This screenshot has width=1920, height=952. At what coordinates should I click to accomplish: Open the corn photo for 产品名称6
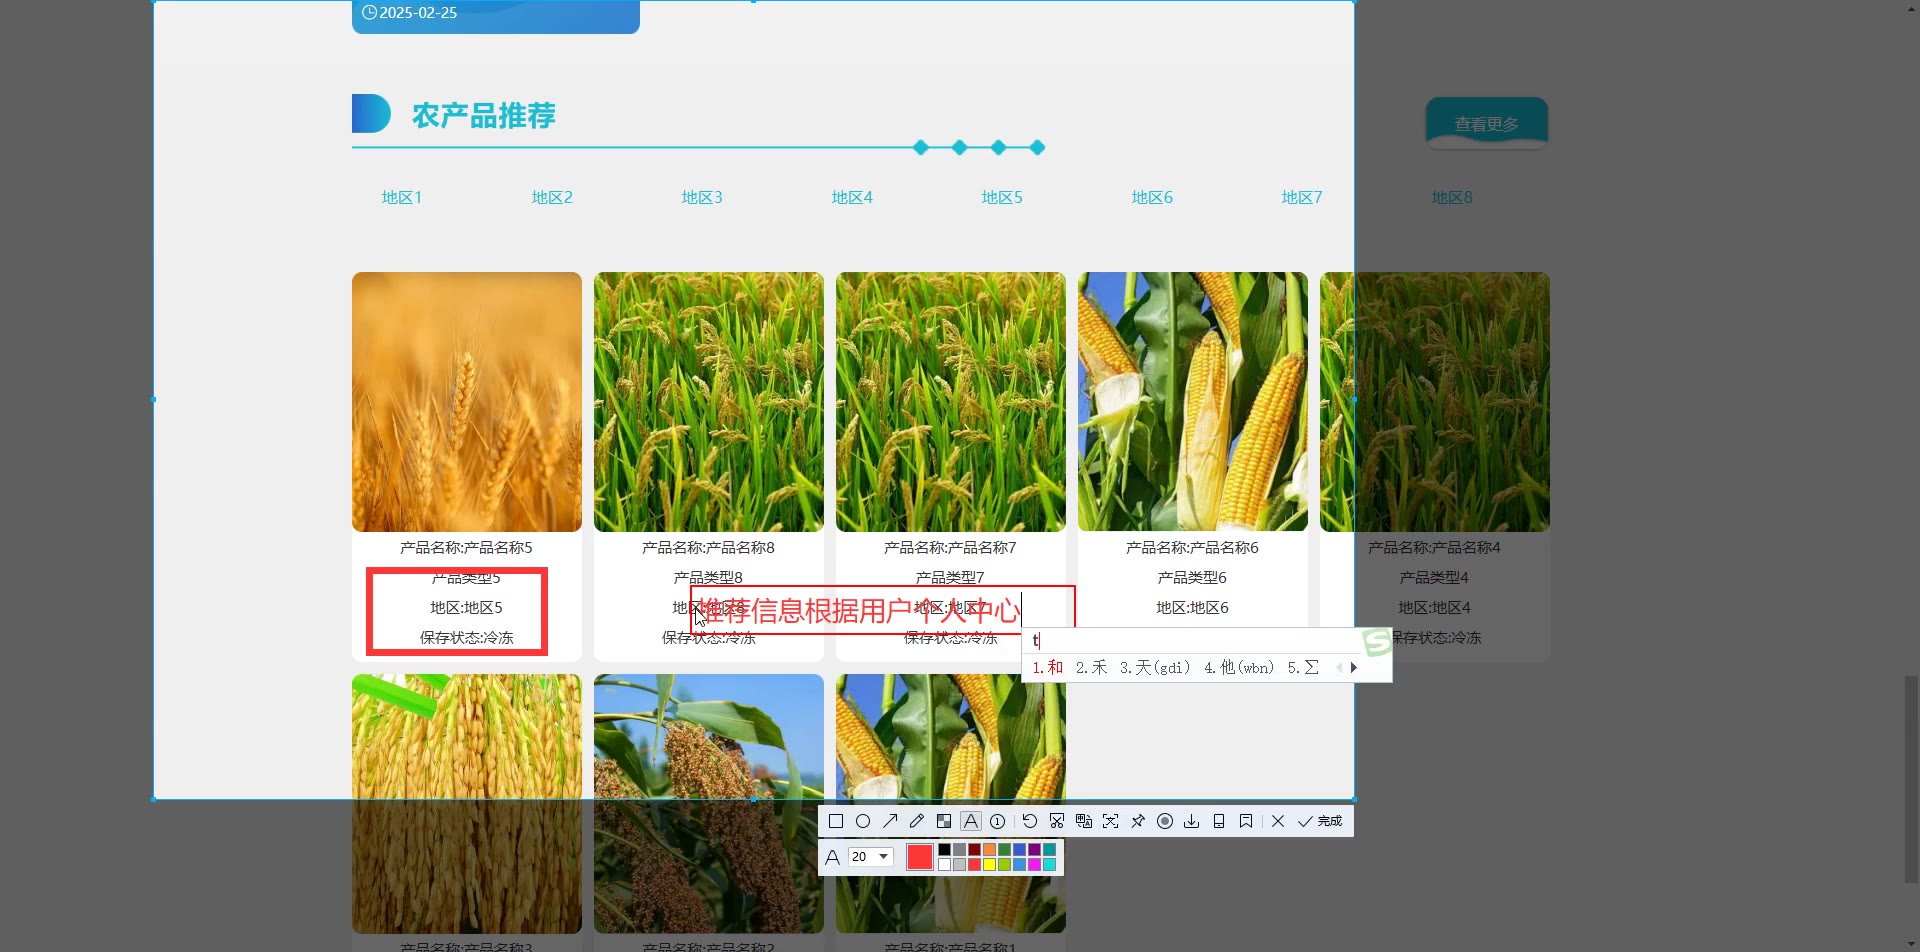coord(1193,402)
